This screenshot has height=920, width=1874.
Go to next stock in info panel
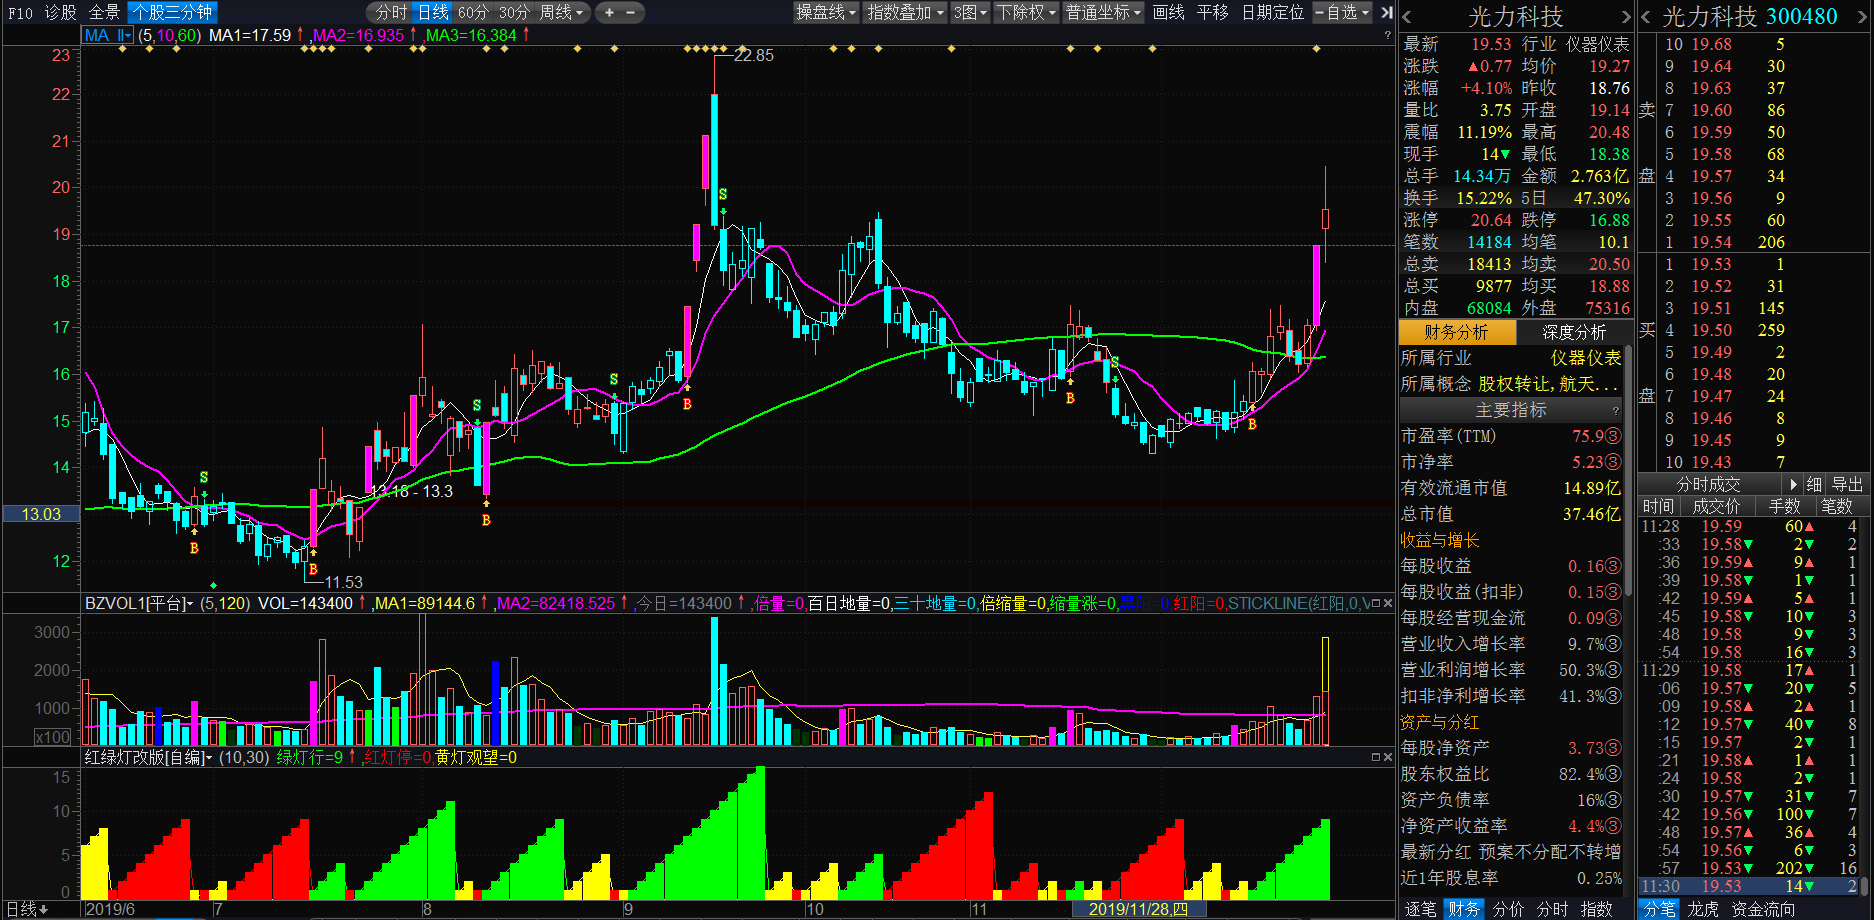pos(1626,17)
